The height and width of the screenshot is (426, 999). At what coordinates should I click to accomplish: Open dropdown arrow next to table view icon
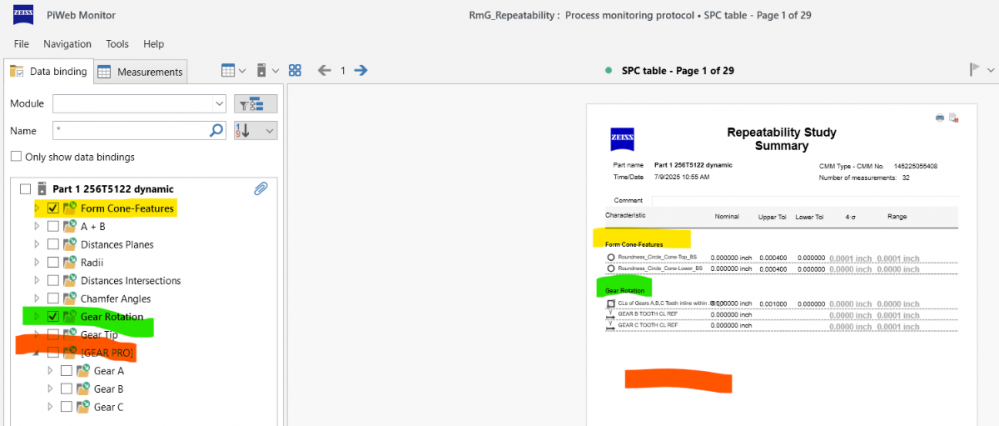point(243,71)
